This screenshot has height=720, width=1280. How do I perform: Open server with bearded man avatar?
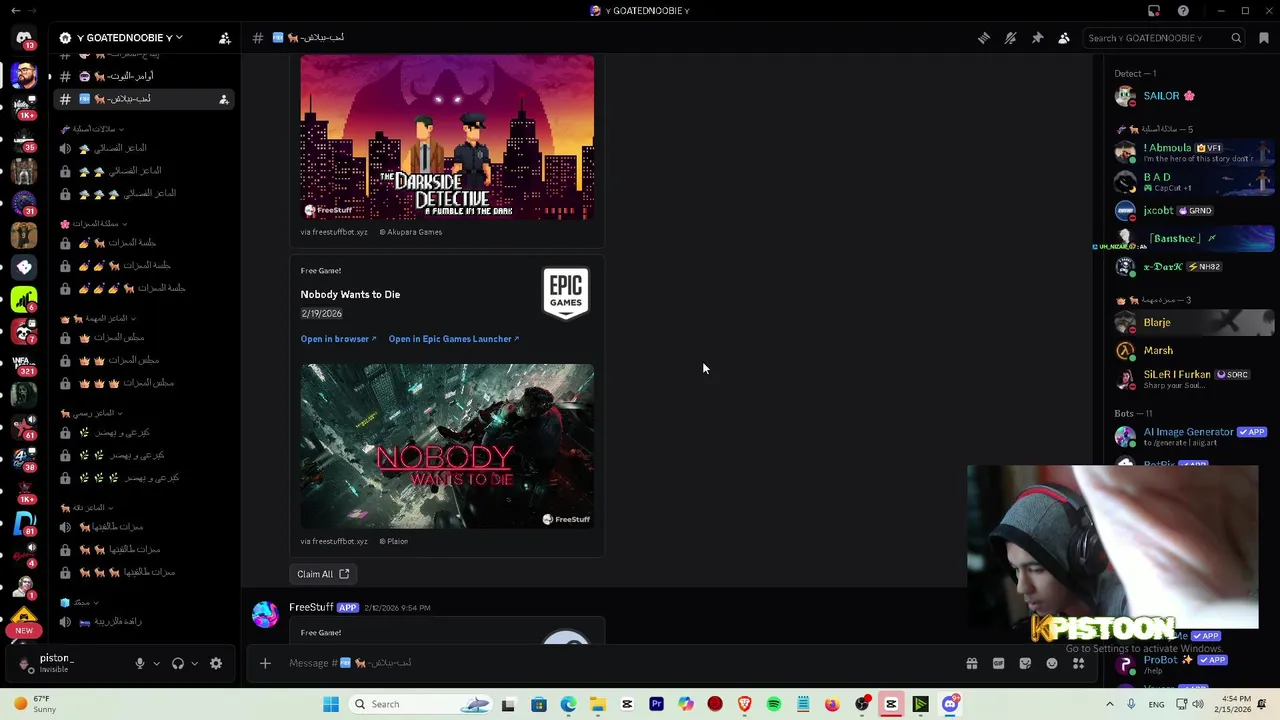[24, 74]
